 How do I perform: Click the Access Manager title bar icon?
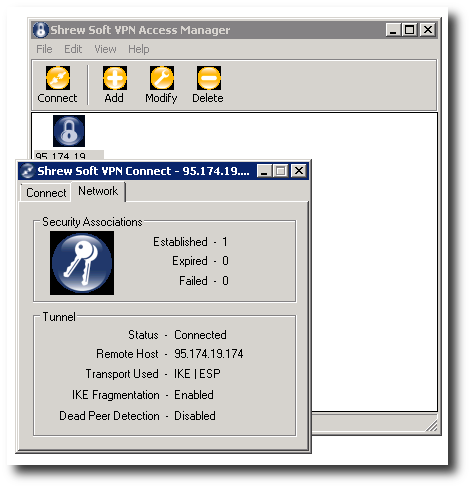(x=41, y=30)
